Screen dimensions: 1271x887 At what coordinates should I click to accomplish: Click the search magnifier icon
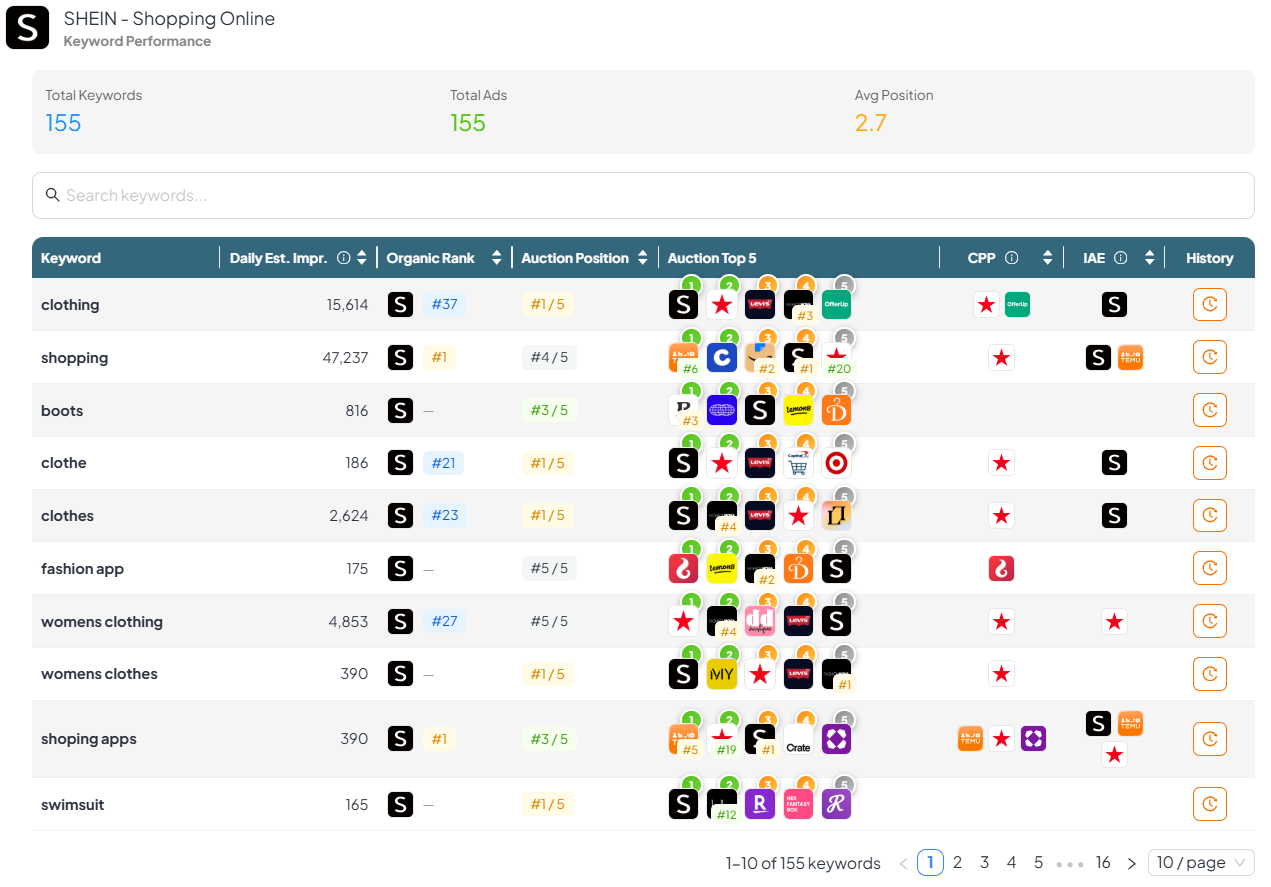tap(53, 195)
